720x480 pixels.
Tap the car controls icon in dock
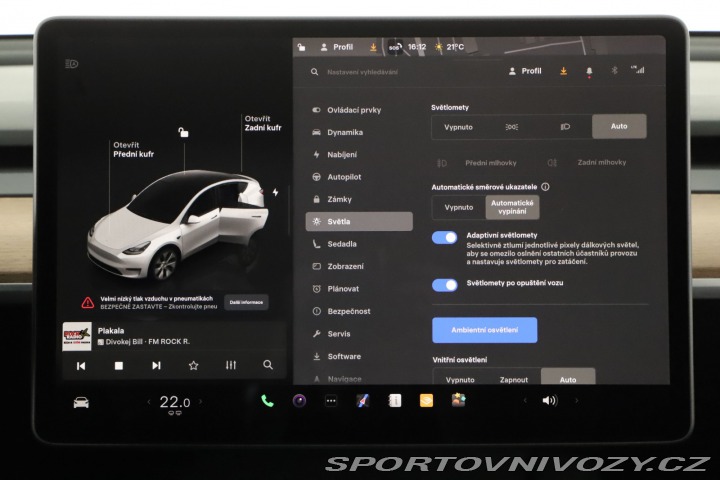tap(81, 403)
